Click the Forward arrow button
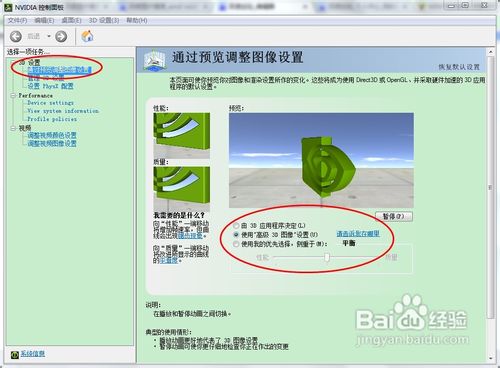 pos(61,36)
